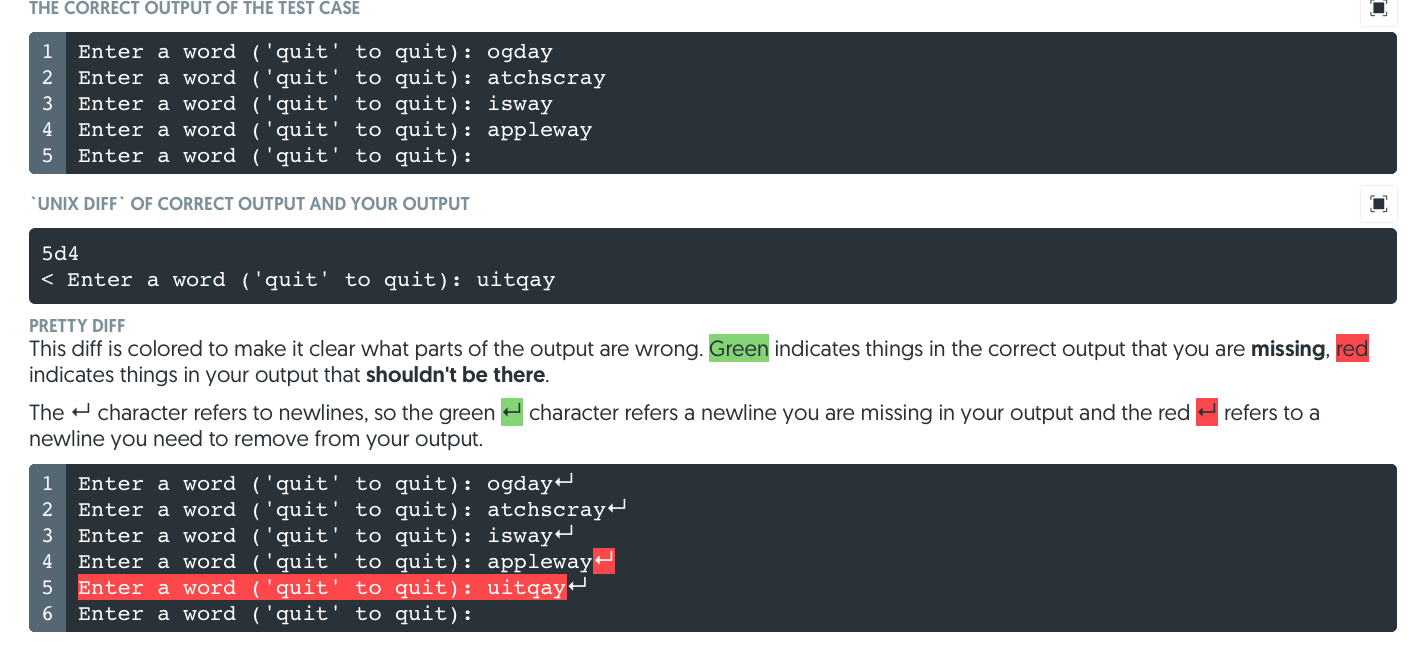Image resolution: width=1416 pixels, height=652 pixels.
Task: Click line number 5 in pretty diff
Action: 46,587
